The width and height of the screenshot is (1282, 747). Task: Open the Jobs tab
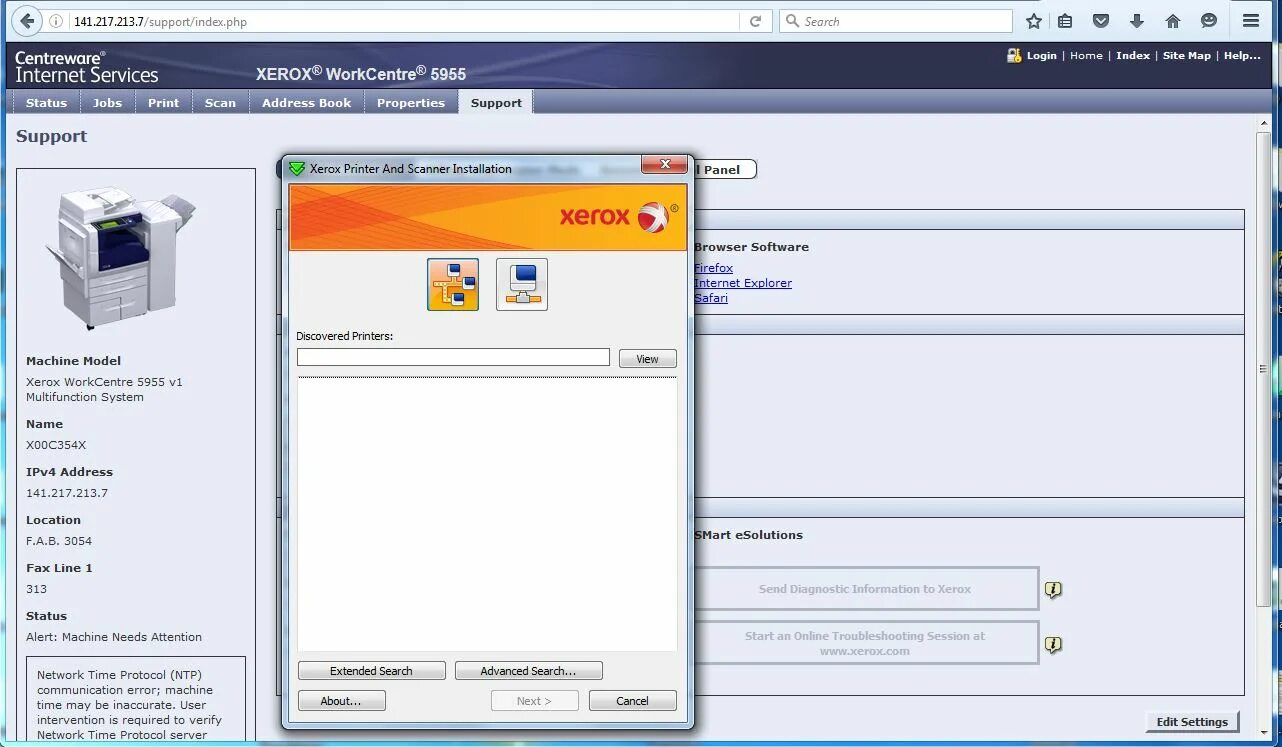(x=107, y=102)
